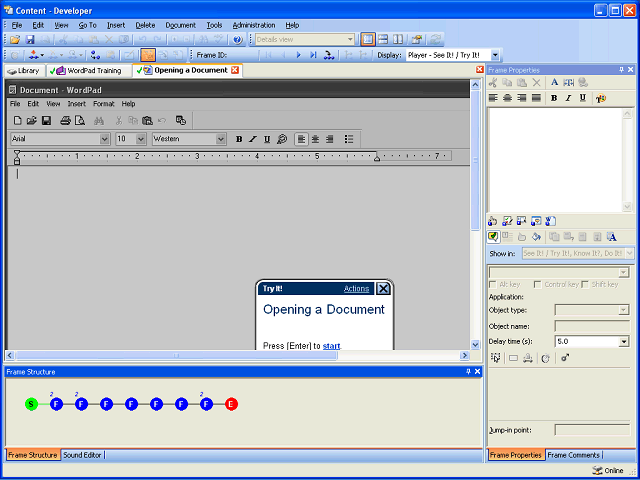Image resolution: width=640 pixels, height=480 pixels.
Task: Switch to the WordPad Training tab
Action: 89,71
